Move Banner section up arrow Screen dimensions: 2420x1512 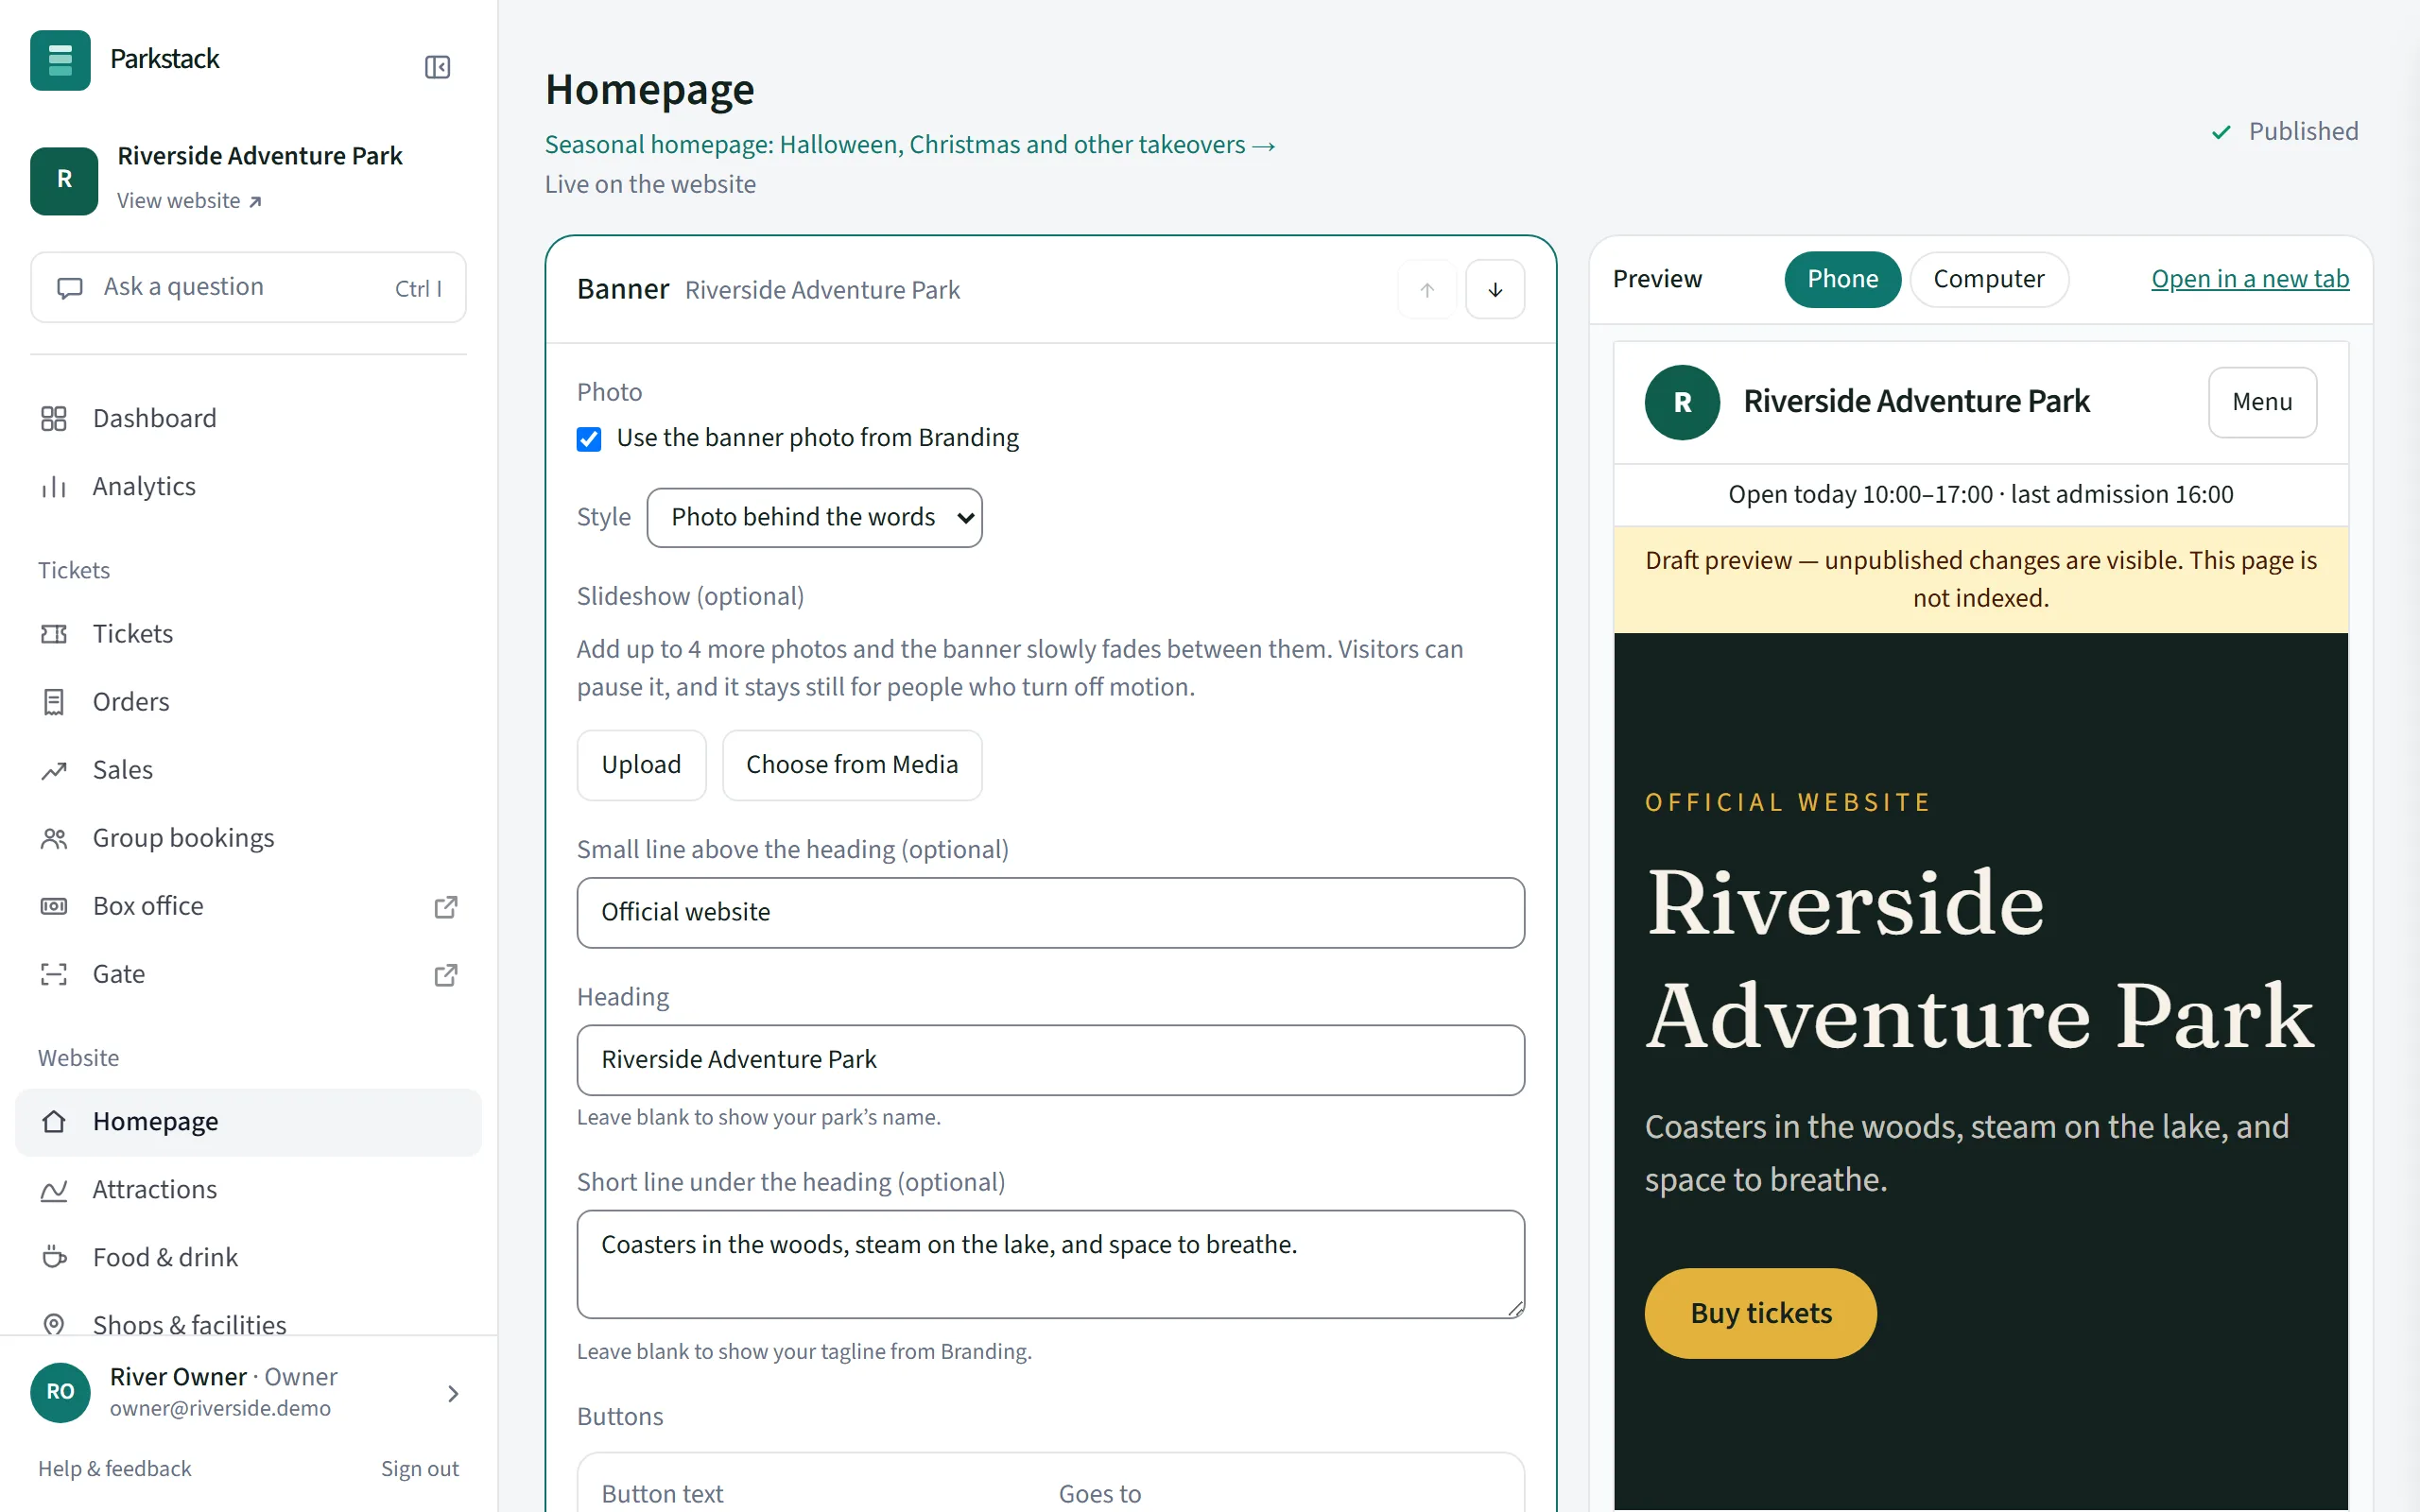[1427, 290]
